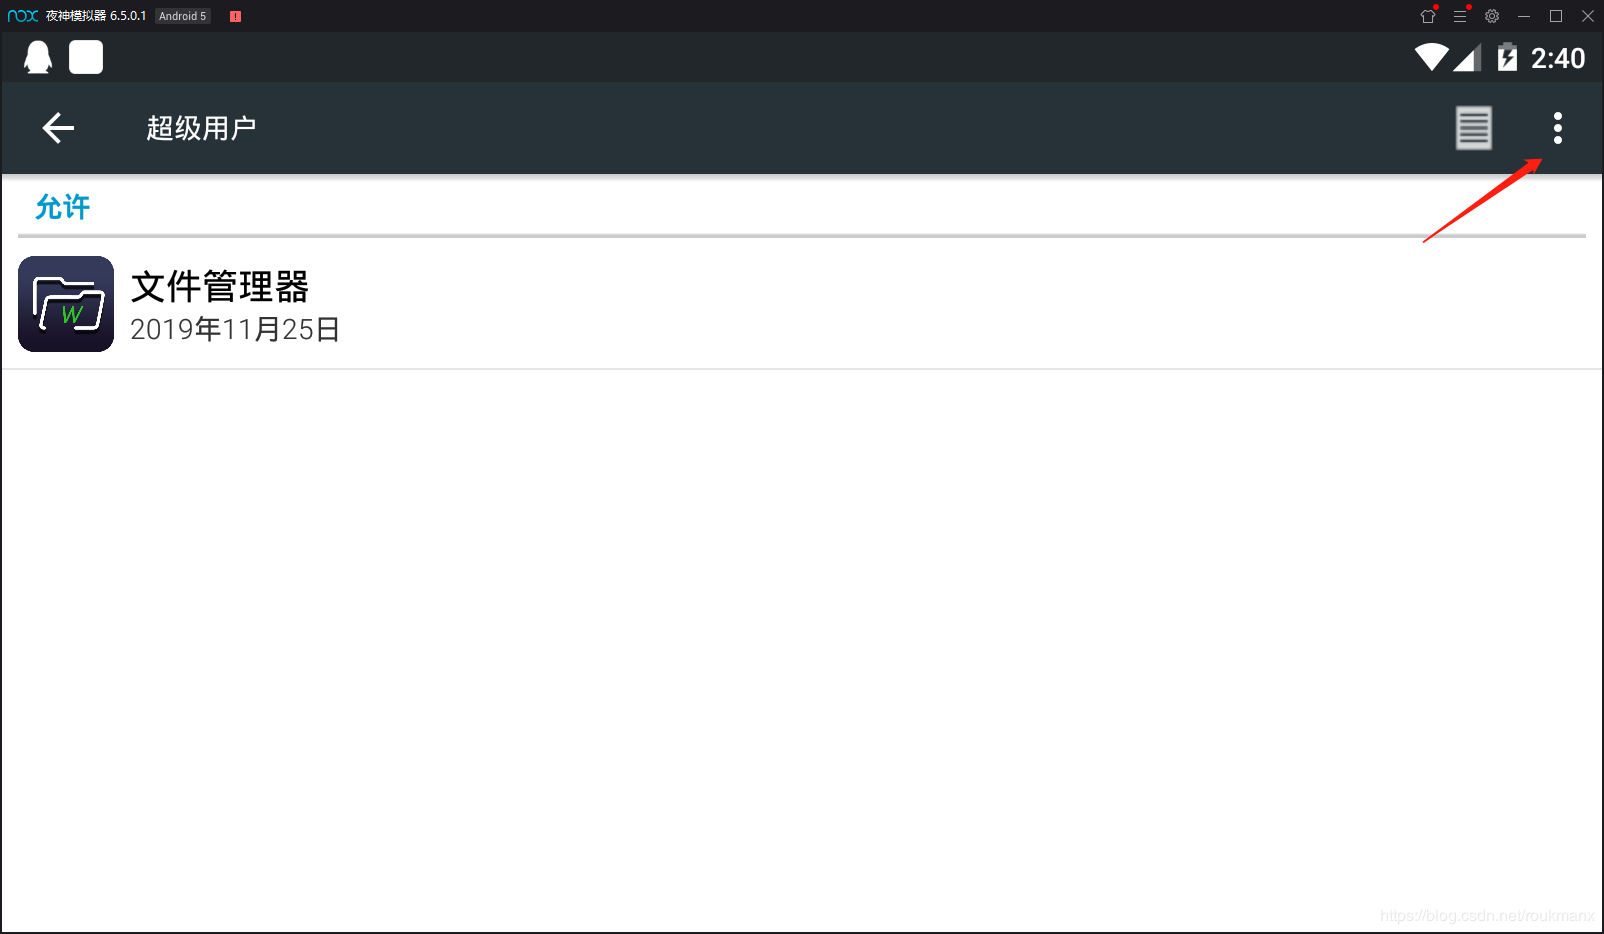This screenshot has height=934, width=1604.
Task: Open Nox settings gear
Action: coord(1492,16)
